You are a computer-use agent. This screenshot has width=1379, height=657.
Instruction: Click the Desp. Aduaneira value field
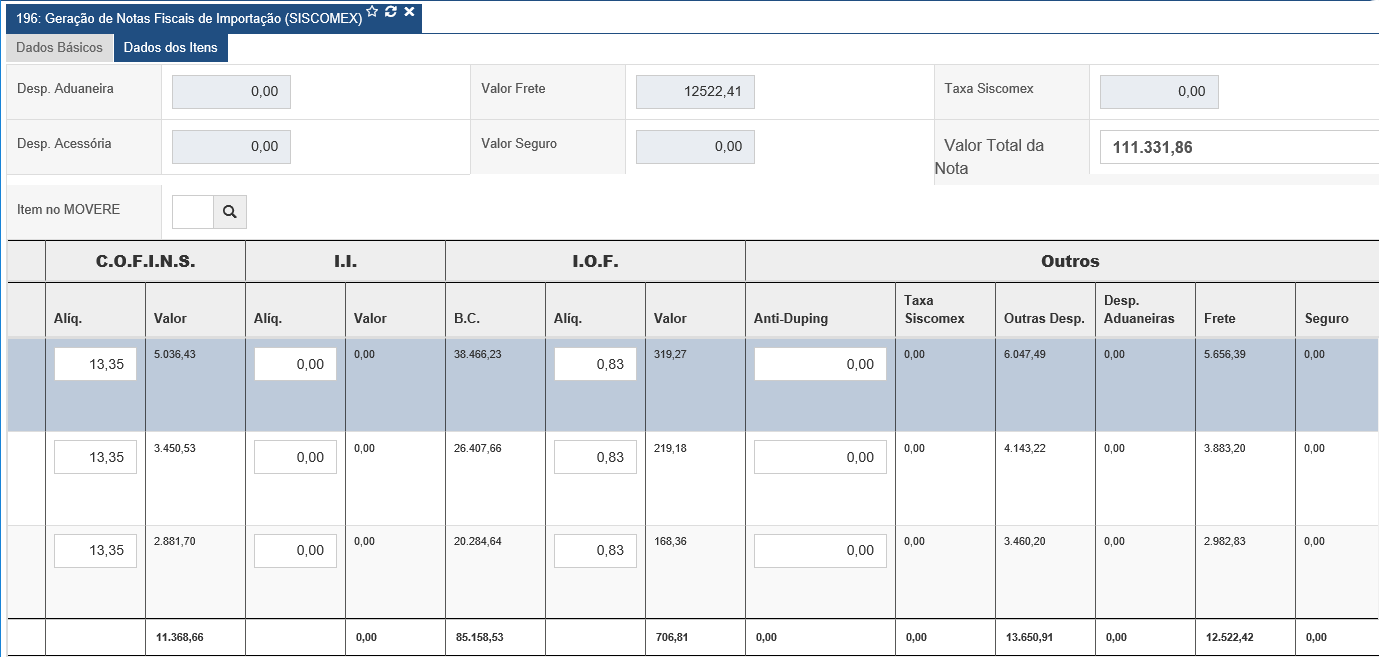232,92
